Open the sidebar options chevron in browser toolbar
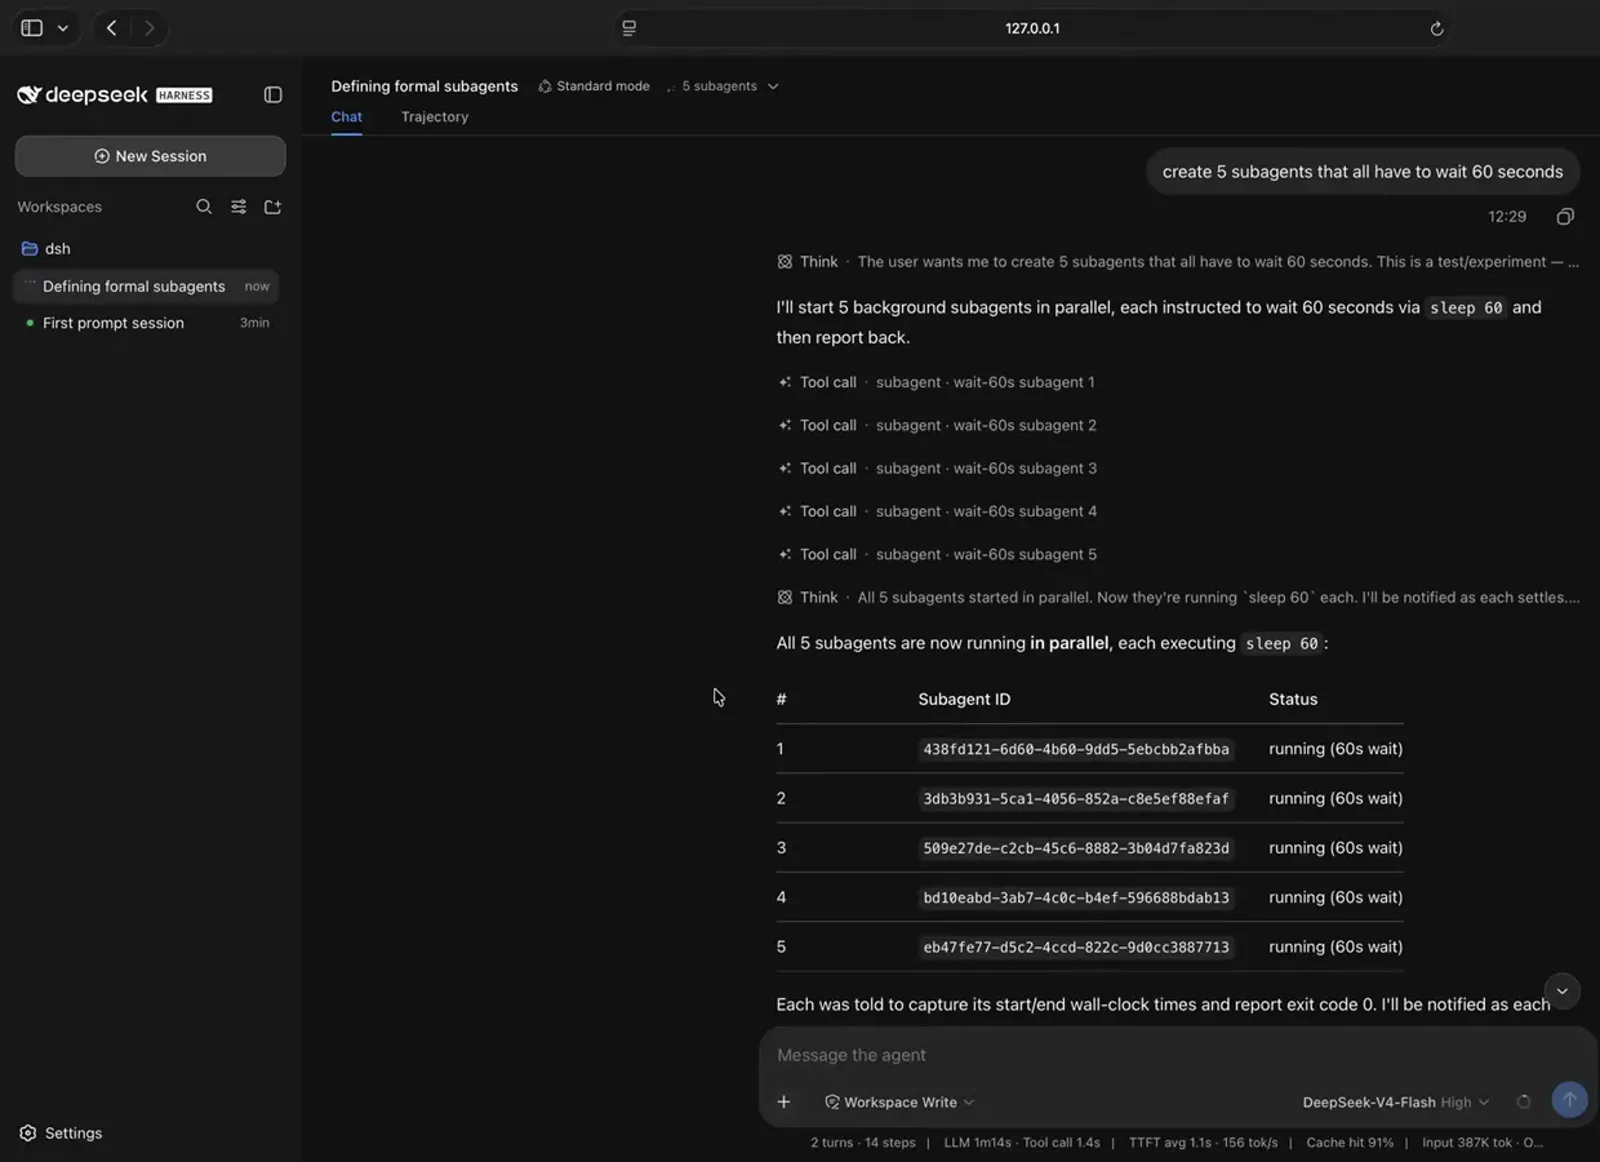 pos(63,28)
